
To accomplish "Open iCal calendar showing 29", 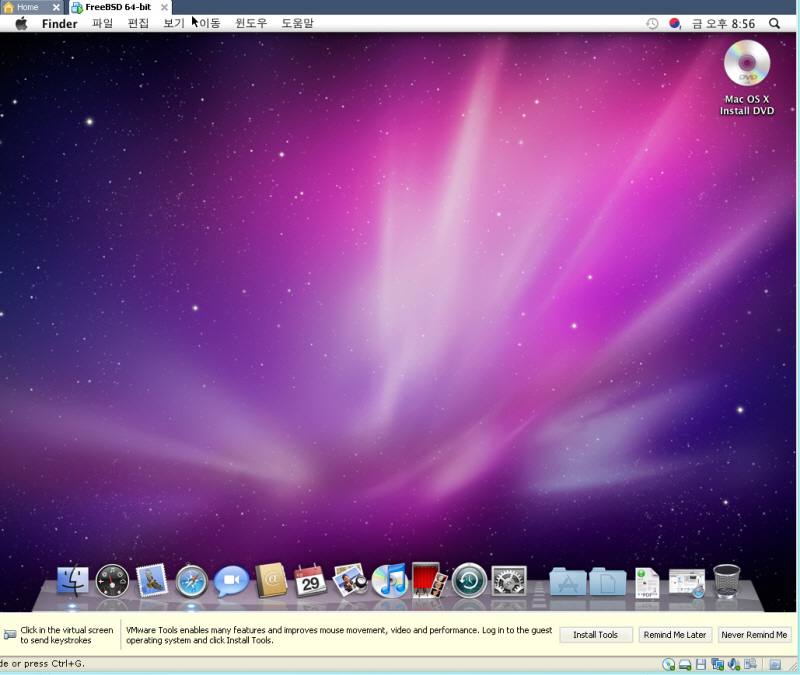I will 310,580.
